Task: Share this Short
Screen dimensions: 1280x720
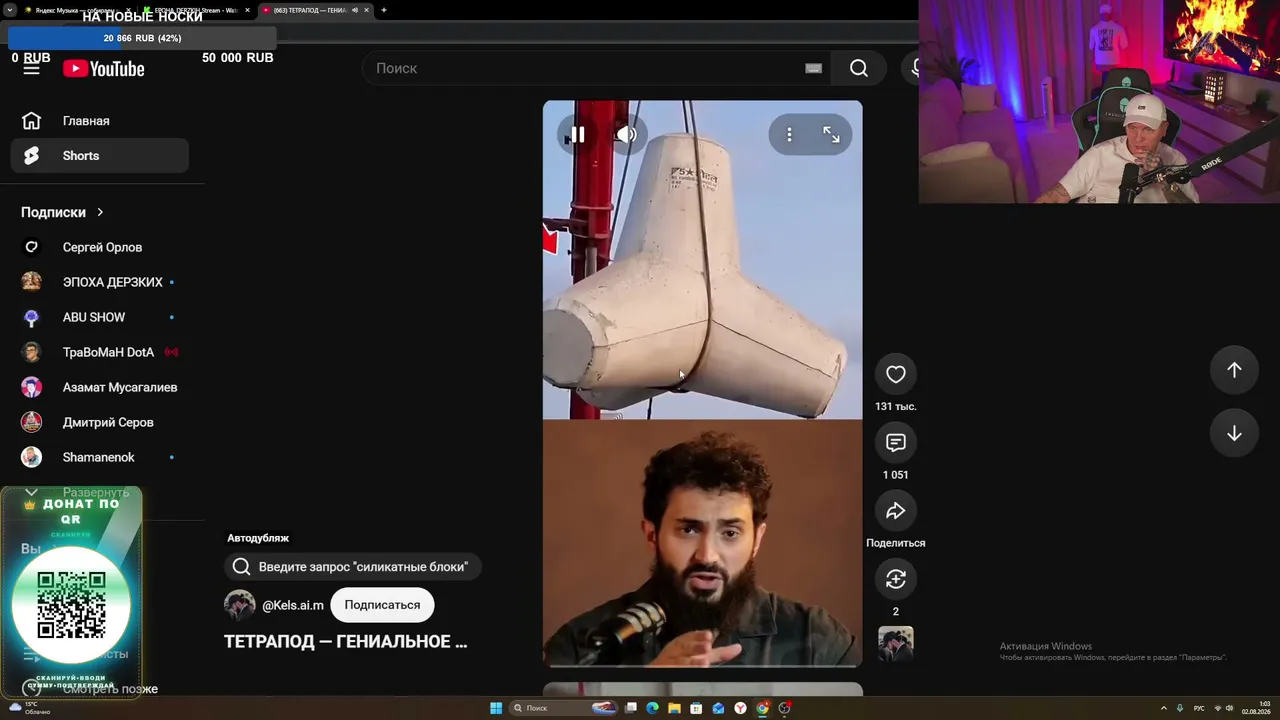Action: pos(896,510)
